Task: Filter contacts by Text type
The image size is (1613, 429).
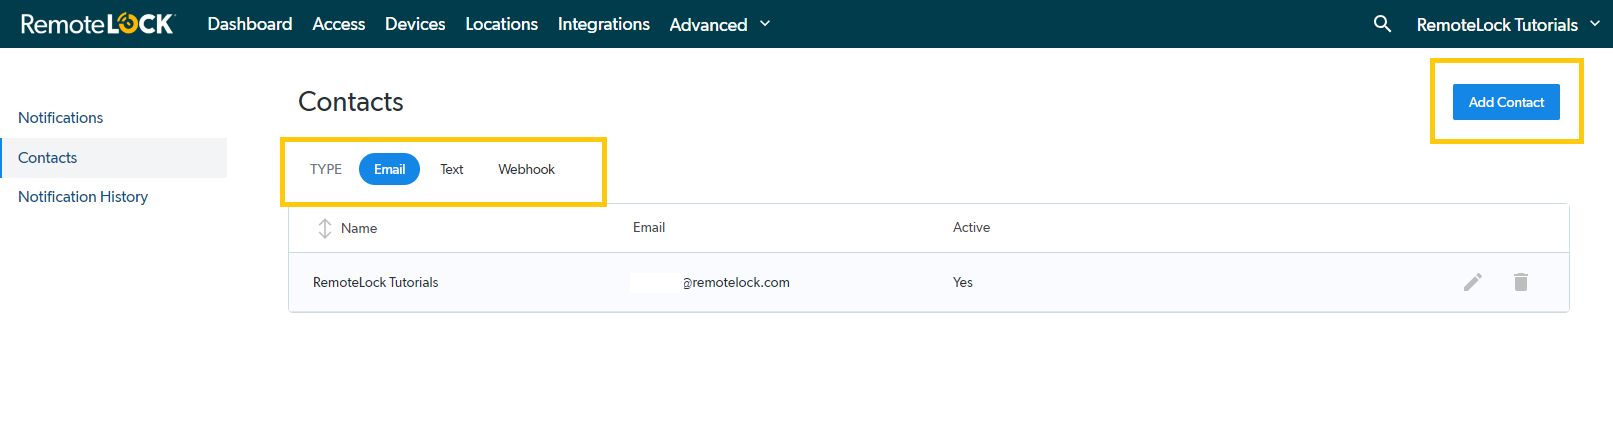Action: tap(452, 169)
